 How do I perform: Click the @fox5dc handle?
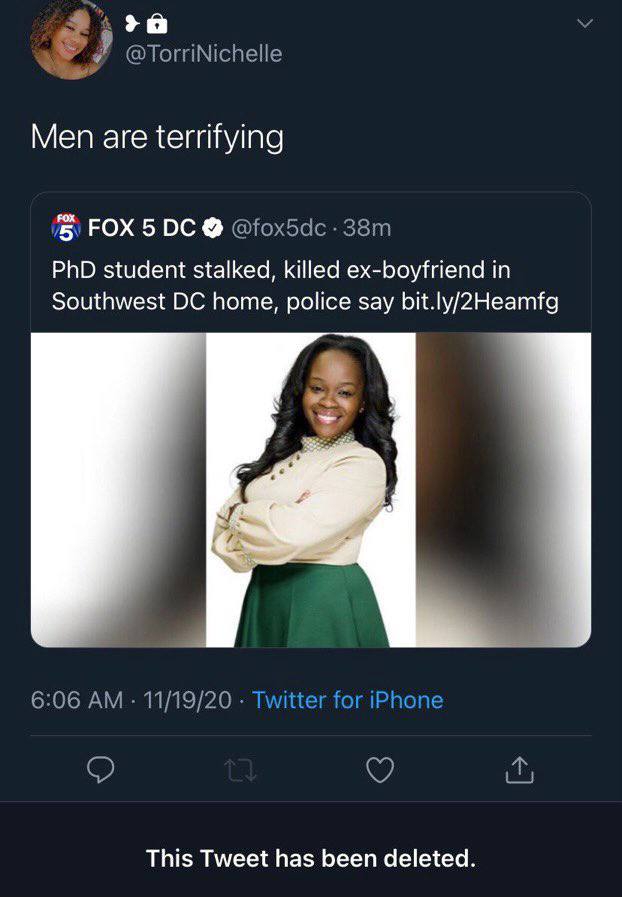[x=278, y=228]
